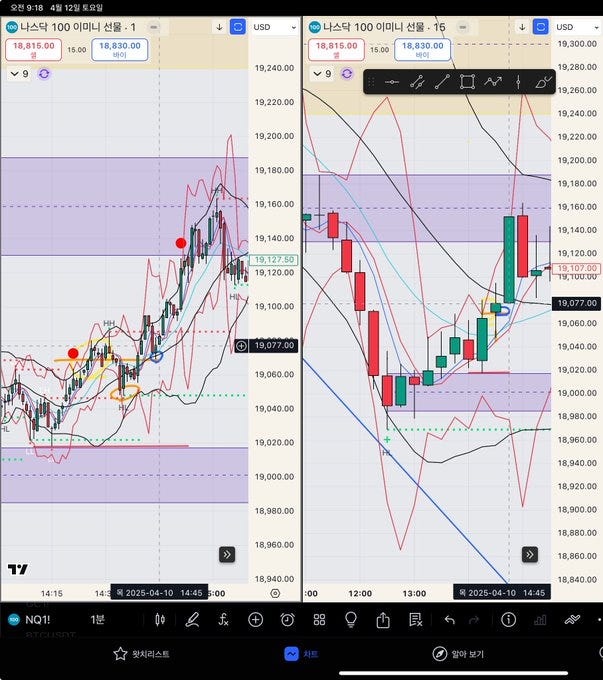Open left chart settings gear

[x=275, y=593]
